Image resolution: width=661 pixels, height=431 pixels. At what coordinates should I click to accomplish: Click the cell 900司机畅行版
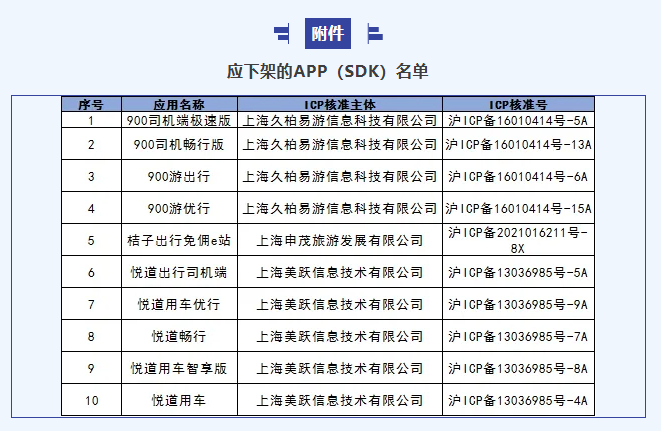point(179,144)
